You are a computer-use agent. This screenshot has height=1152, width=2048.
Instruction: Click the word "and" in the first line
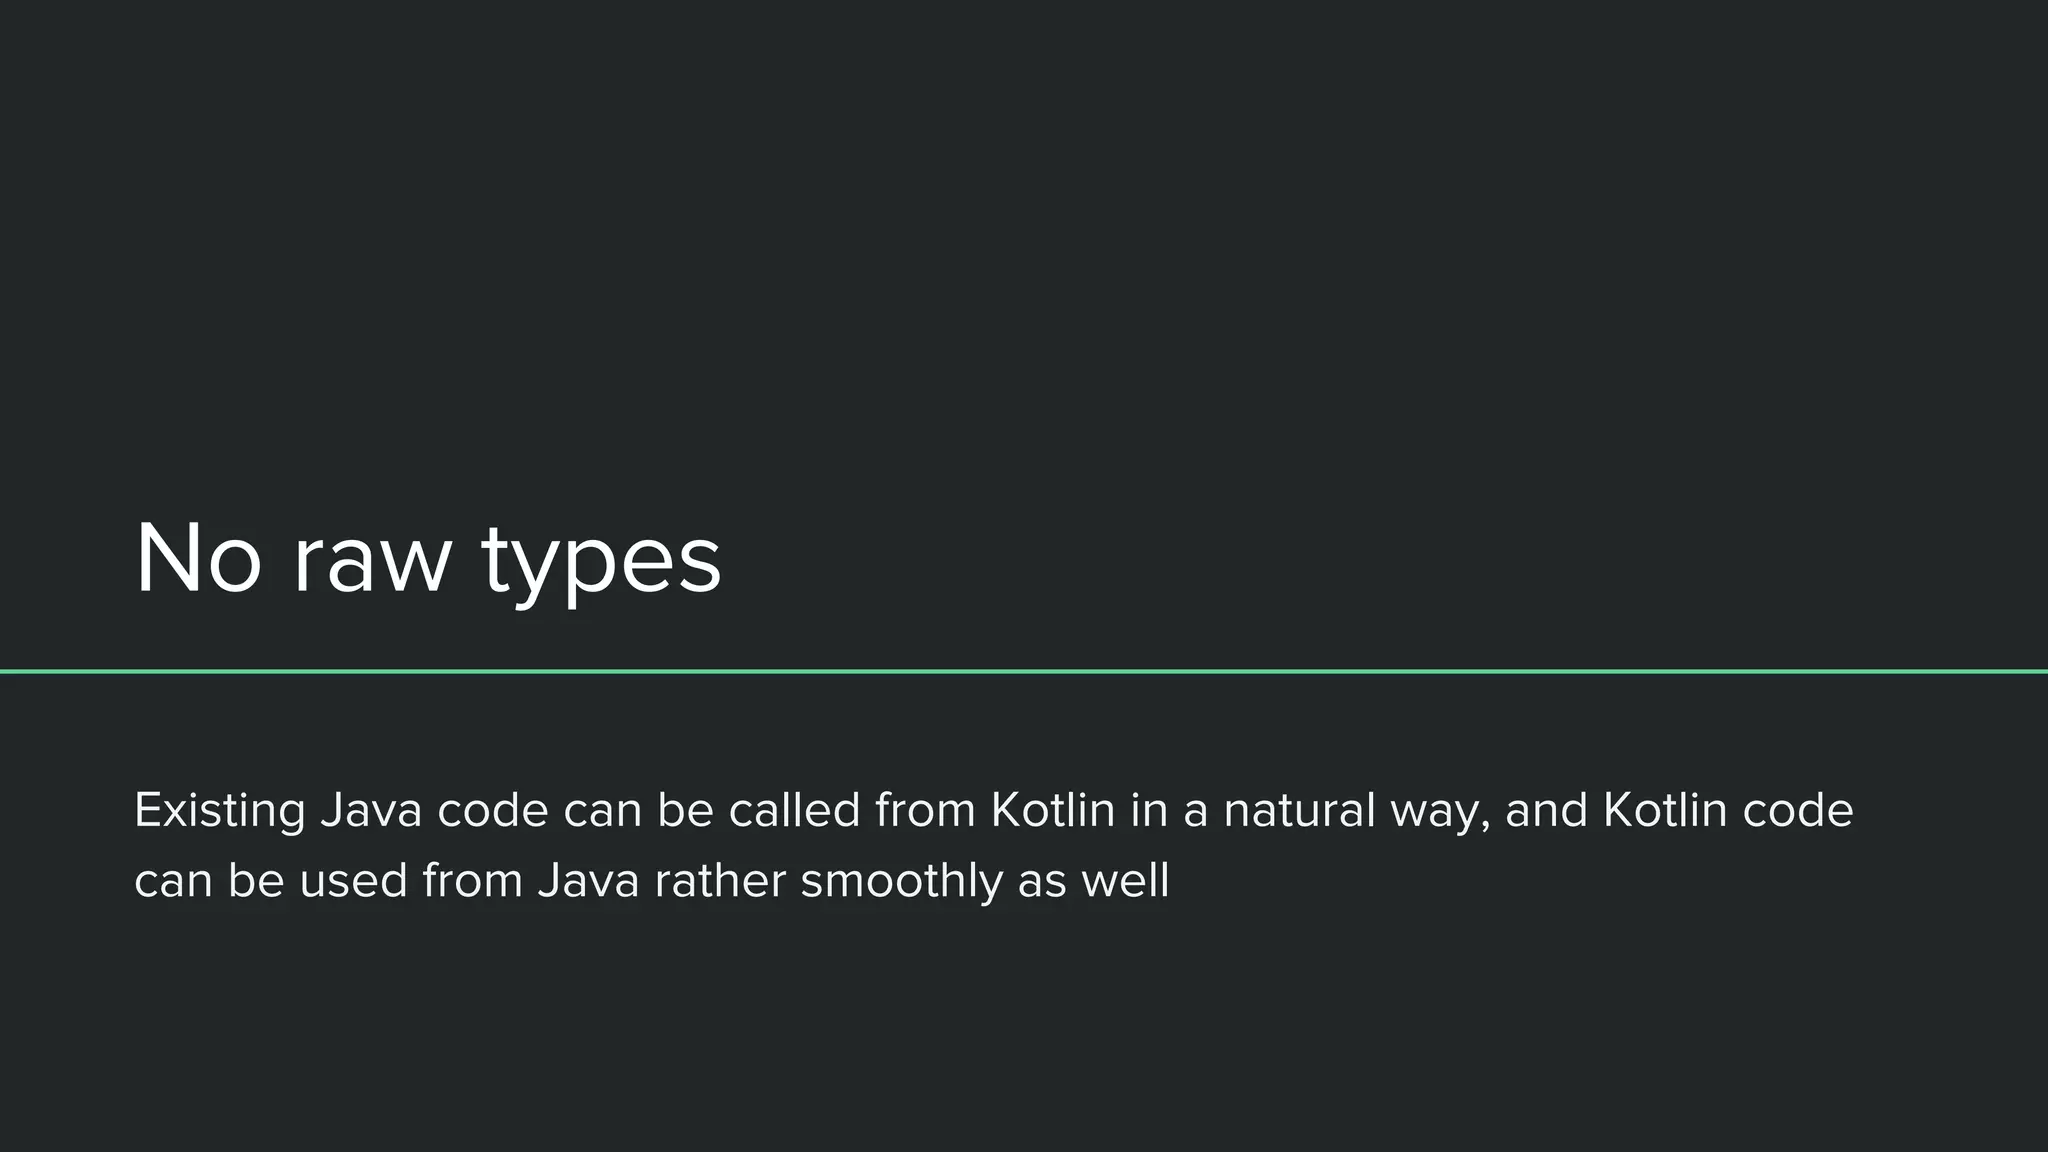[x=1546, y=810]
